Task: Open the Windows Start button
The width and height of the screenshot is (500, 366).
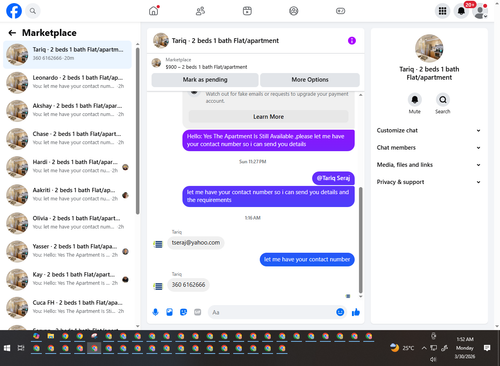Action: coord(7,348)
